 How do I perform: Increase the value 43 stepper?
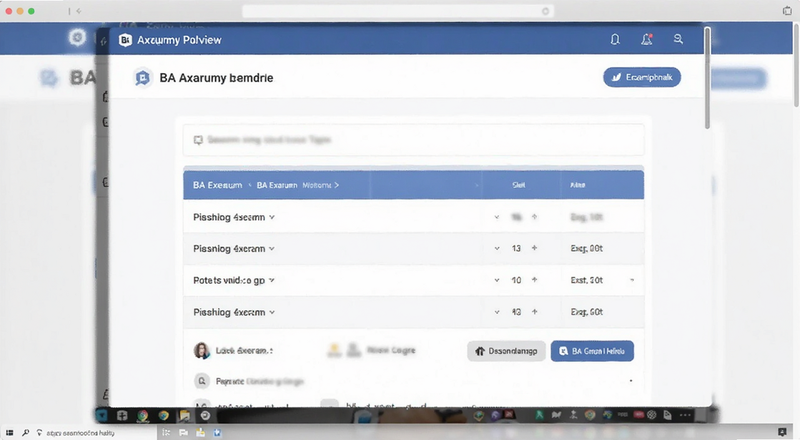point(534,311)
